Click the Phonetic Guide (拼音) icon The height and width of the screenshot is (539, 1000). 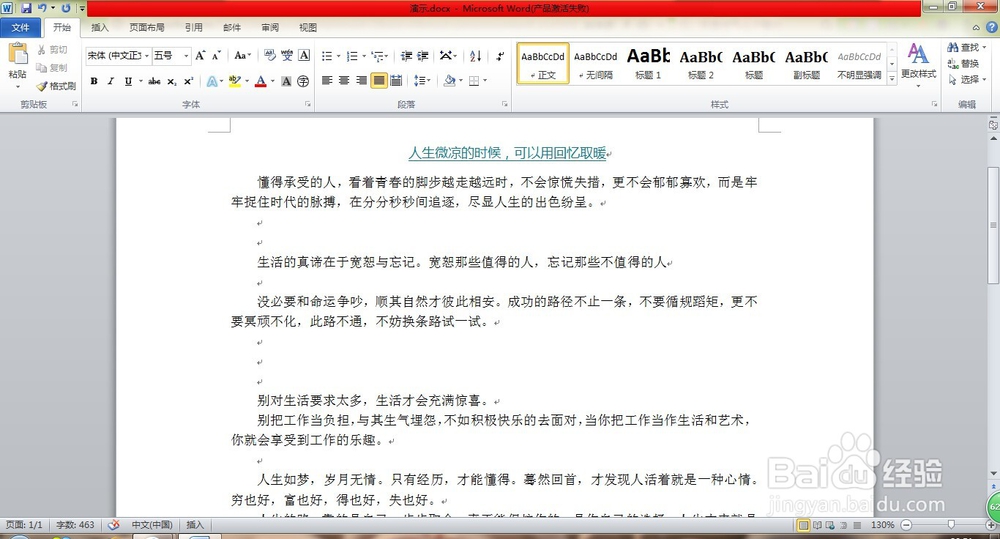[287, 55]
